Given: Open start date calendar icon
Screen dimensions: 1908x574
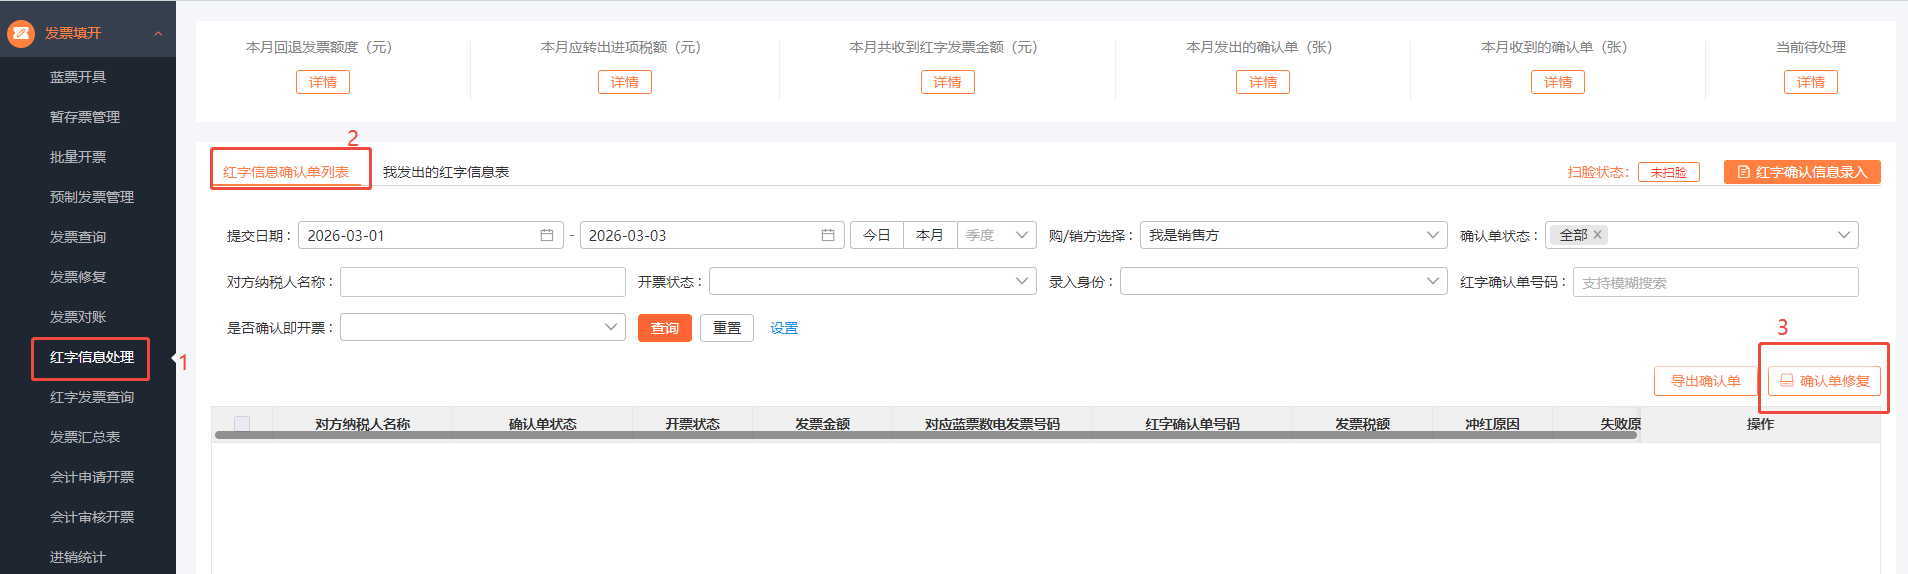Looking at the screenshot, I should 547,235.
